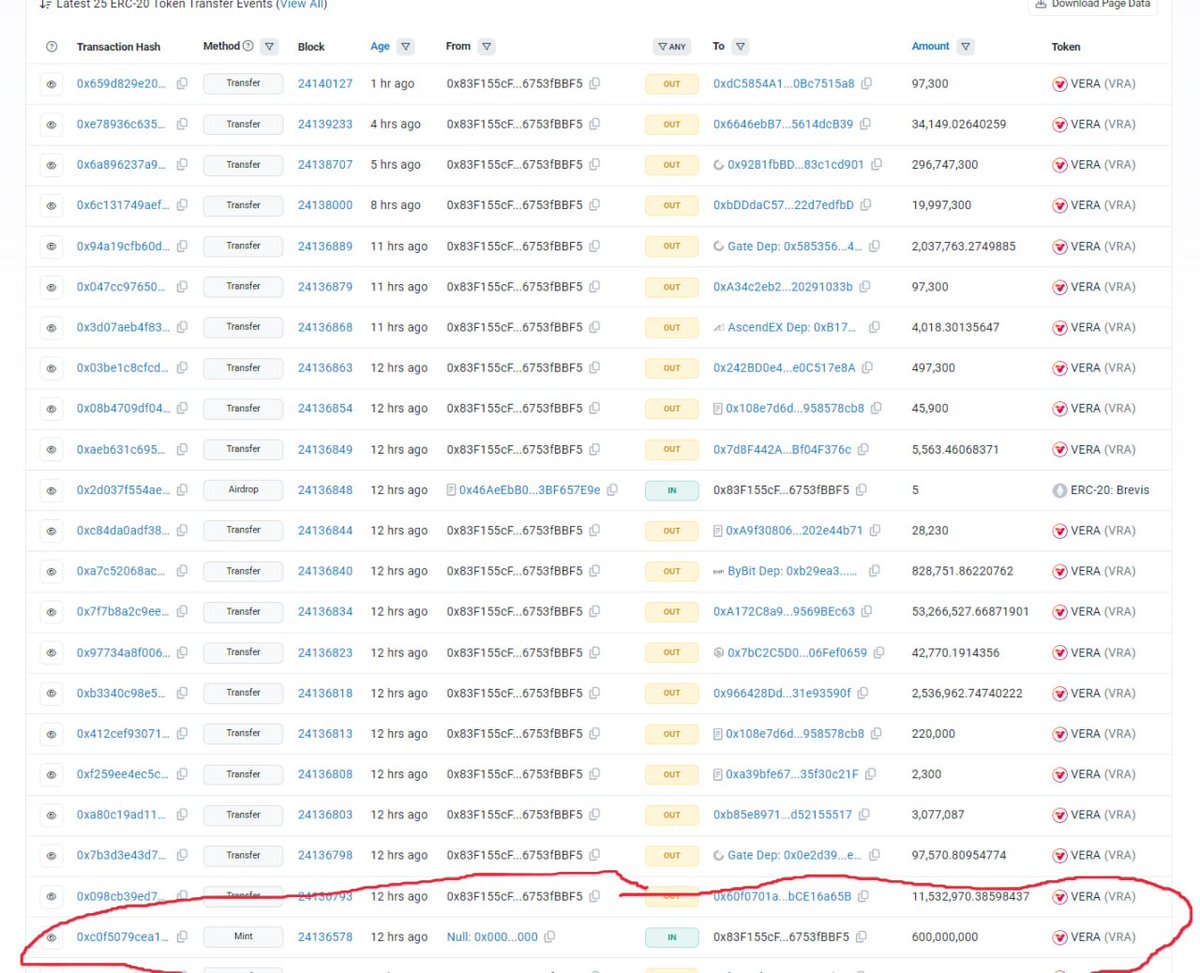Open contract 0x108e7d6d...958578cb8 in block 24136854 row

(795, 408)
